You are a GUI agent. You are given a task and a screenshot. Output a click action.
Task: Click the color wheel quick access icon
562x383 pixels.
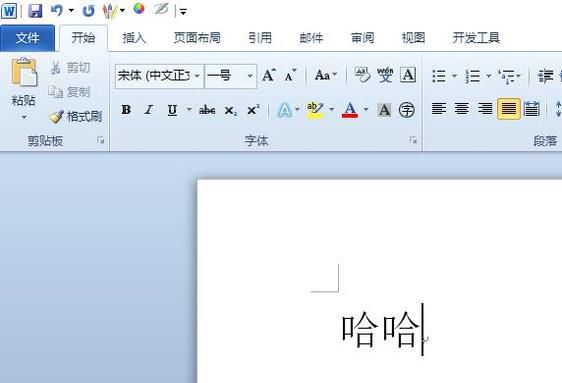coord(139,9)
